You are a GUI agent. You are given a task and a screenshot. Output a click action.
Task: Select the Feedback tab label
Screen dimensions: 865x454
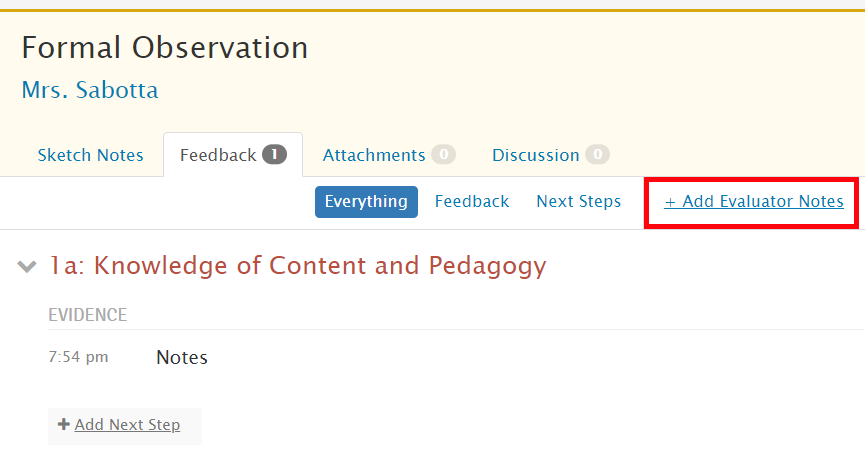coord(218,155)
